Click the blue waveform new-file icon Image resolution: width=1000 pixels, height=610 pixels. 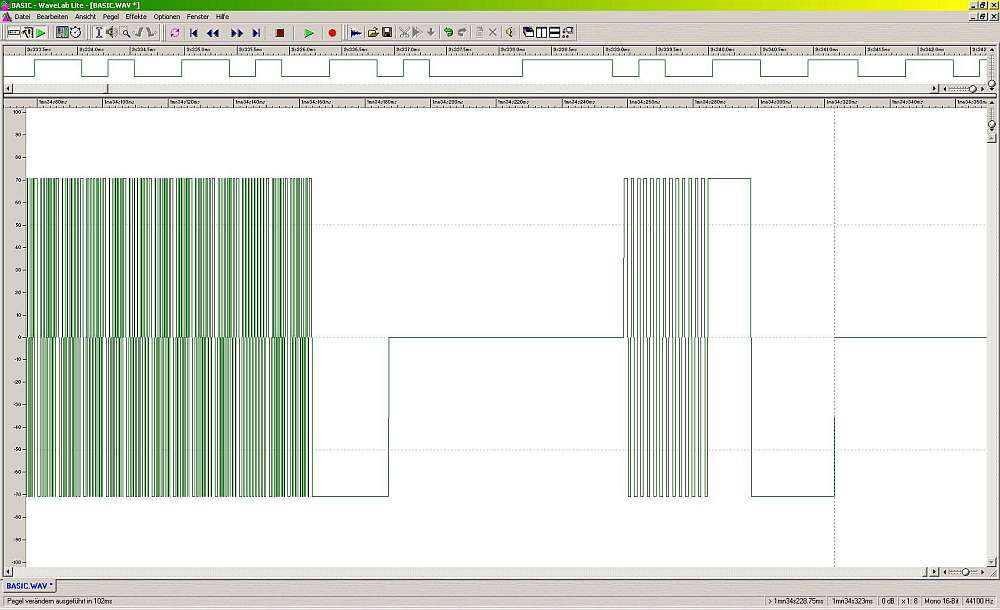pyautogui.click(x=356, y=33)
